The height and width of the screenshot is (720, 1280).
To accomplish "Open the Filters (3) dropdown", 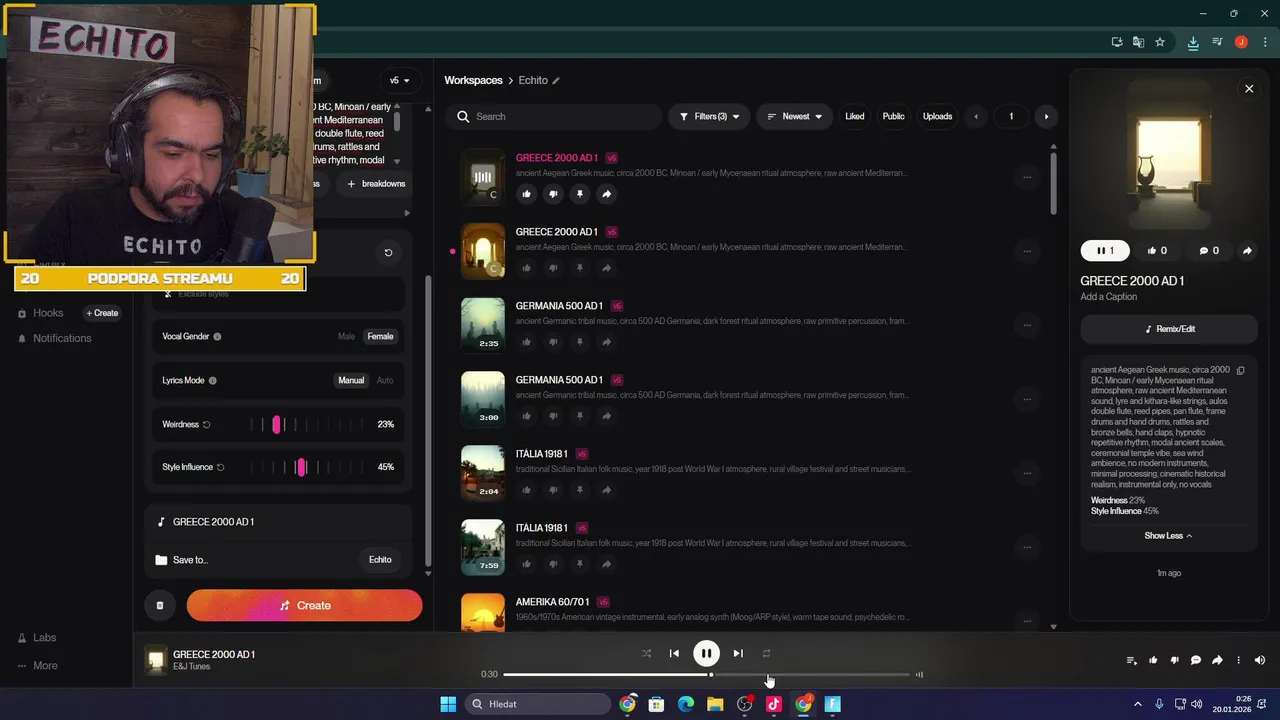I will 709,117.
